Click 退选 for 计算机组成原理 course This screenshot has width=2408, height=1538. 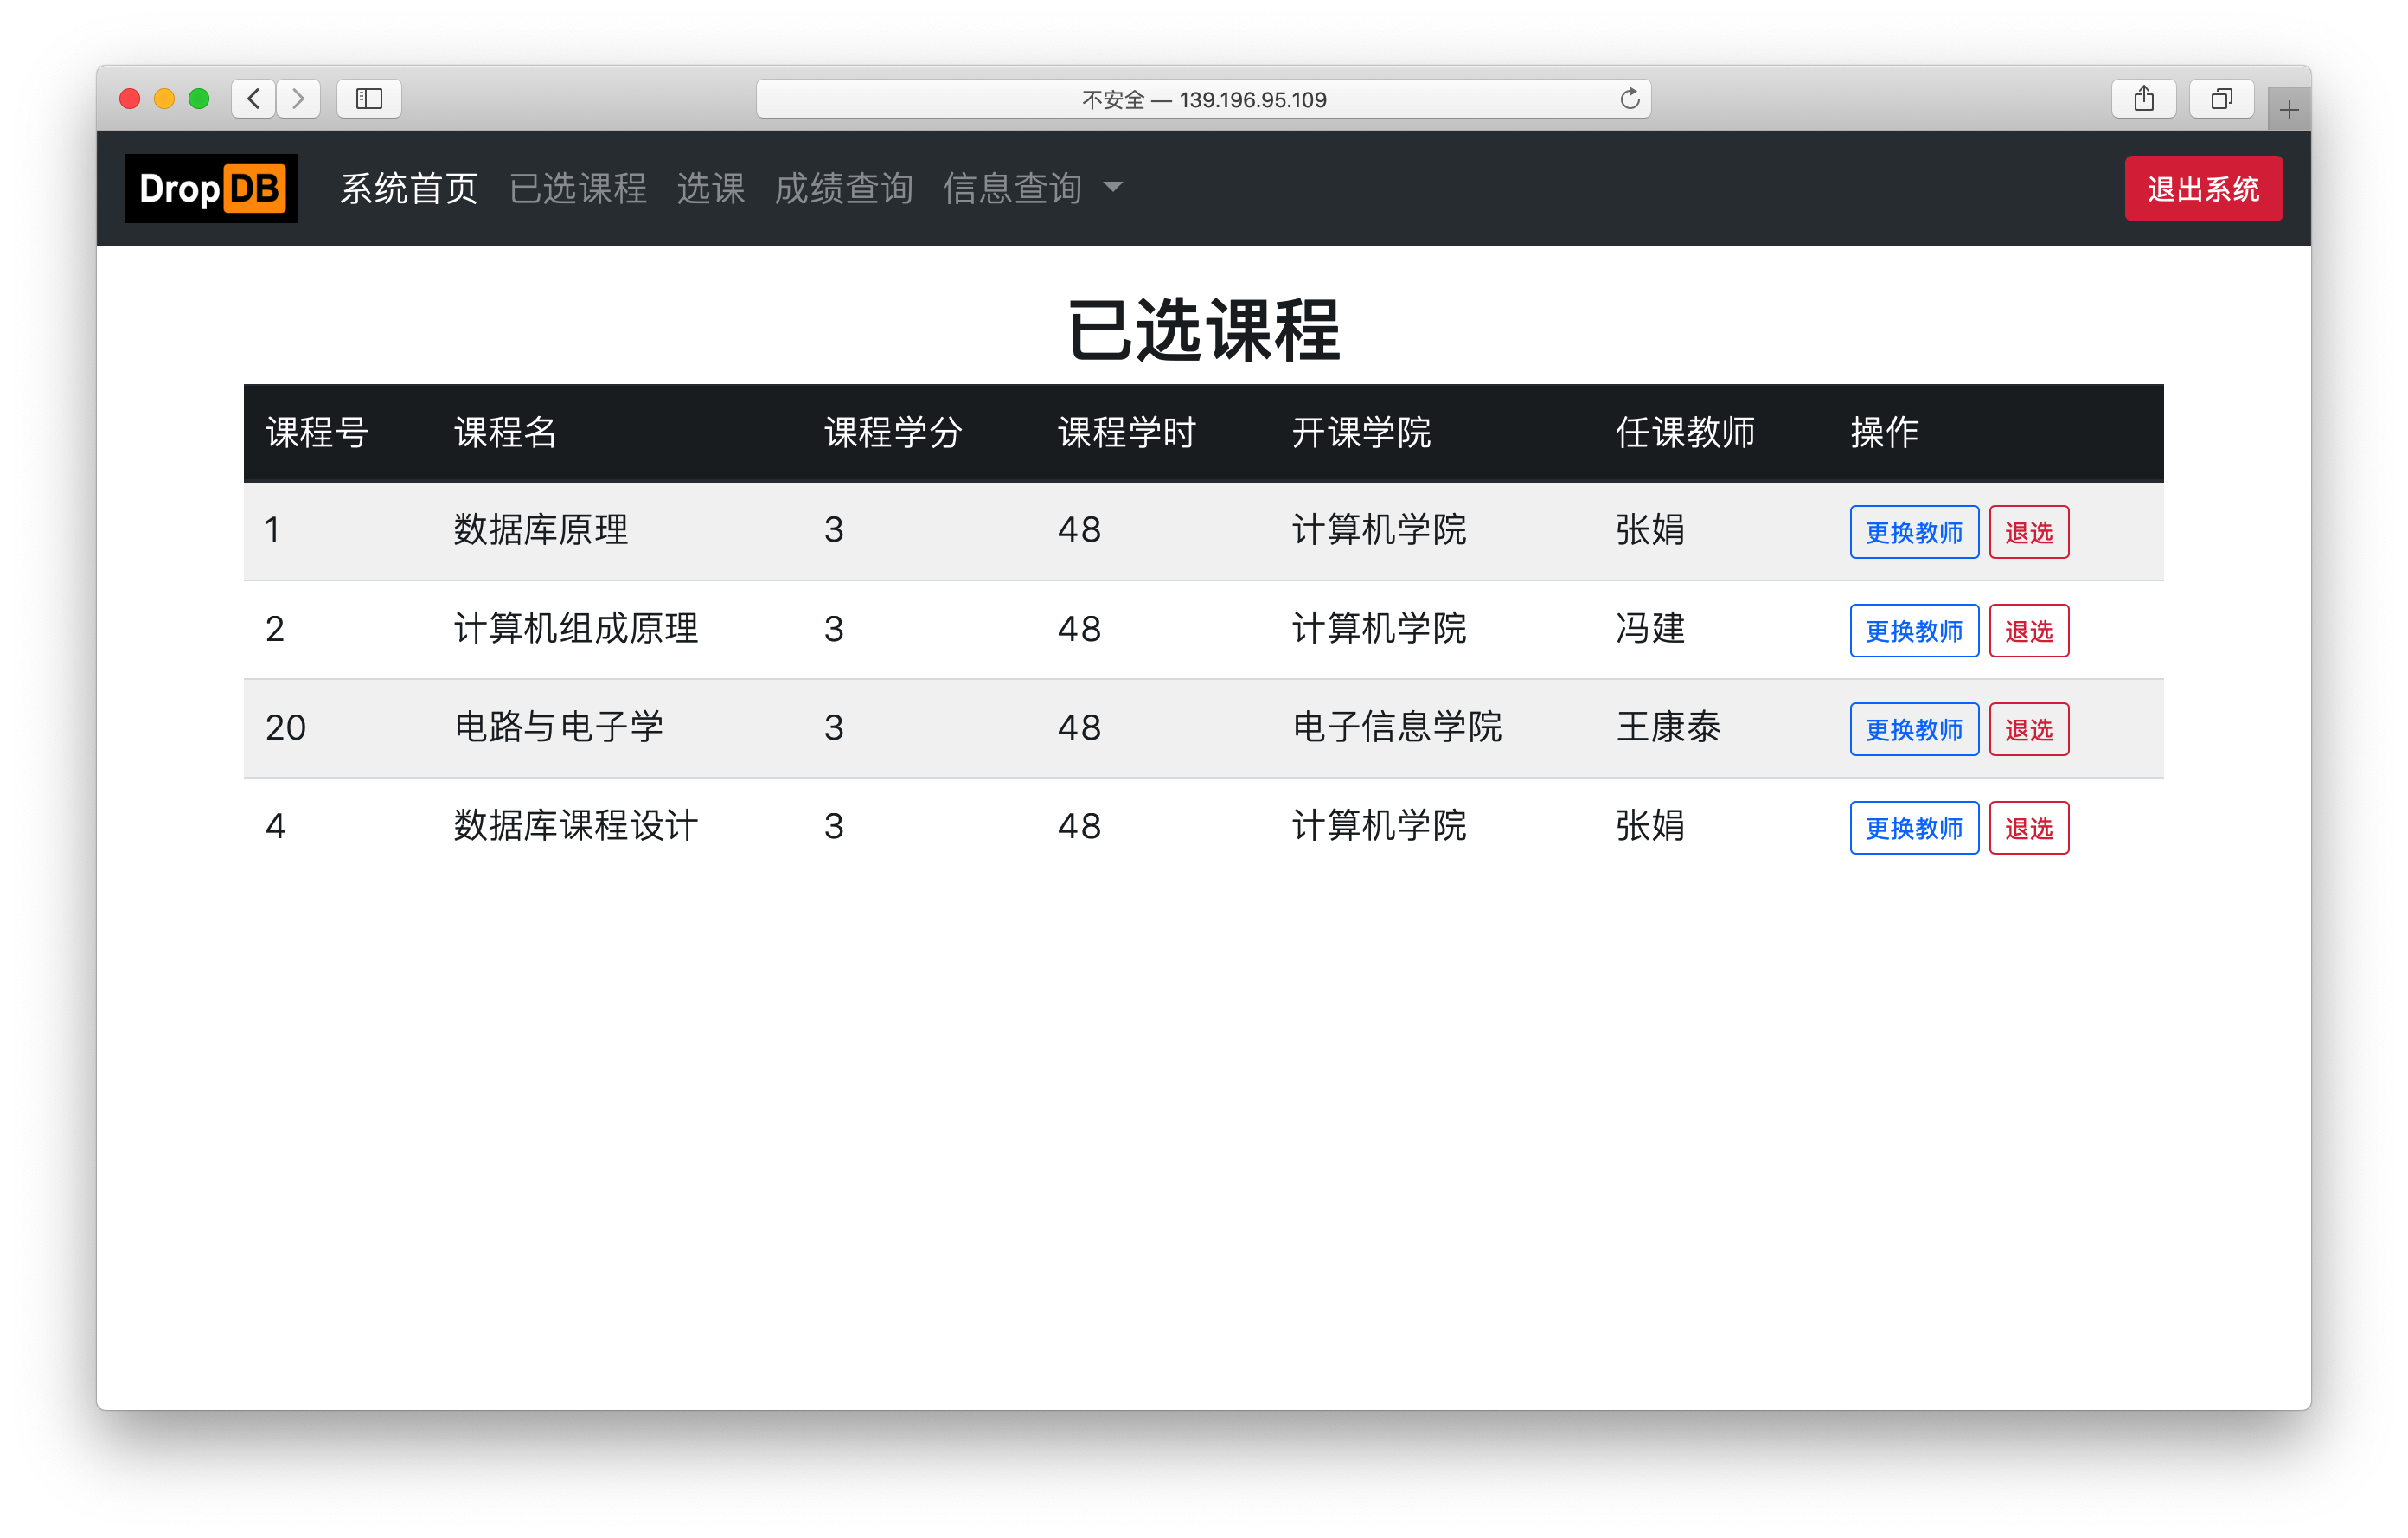tap(2028, 630)
